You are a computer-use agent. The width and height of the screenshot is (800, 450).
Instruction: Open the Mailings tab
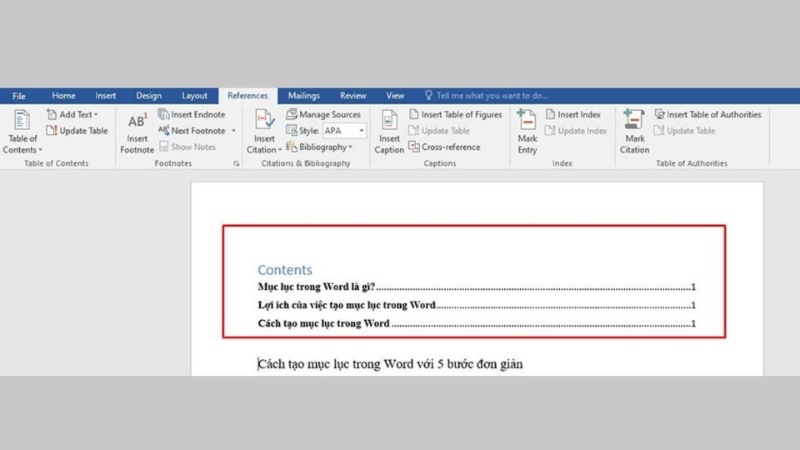305,96
